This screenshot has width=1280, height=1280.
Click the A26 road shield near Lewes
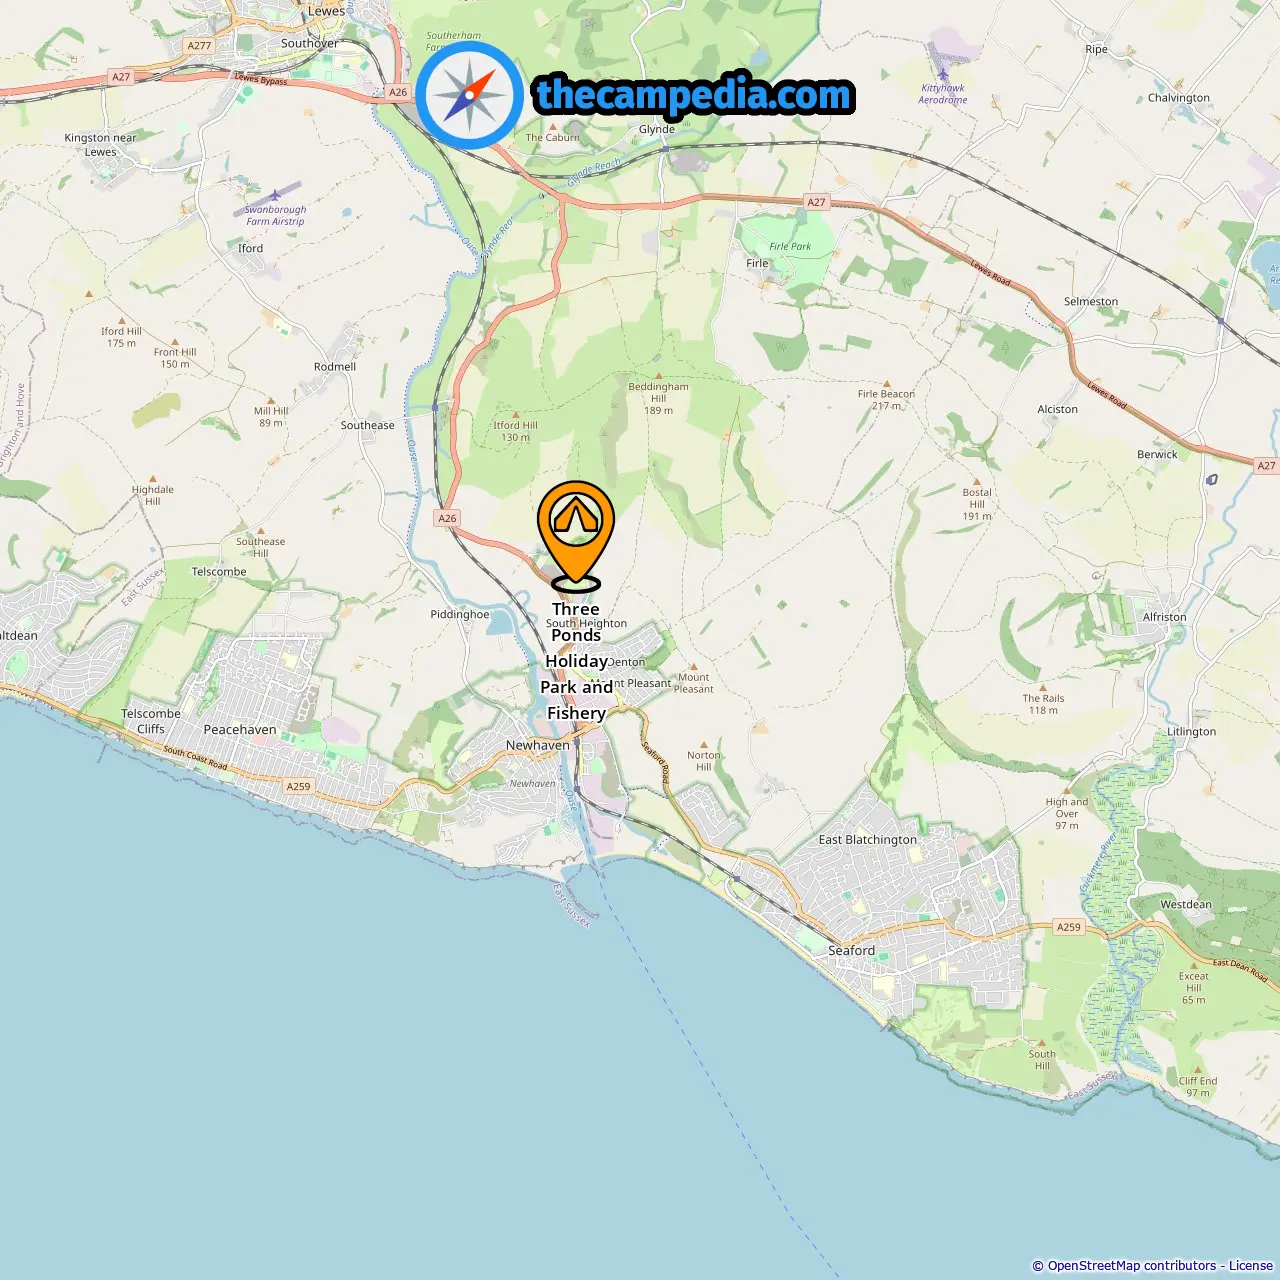[398, 92]
